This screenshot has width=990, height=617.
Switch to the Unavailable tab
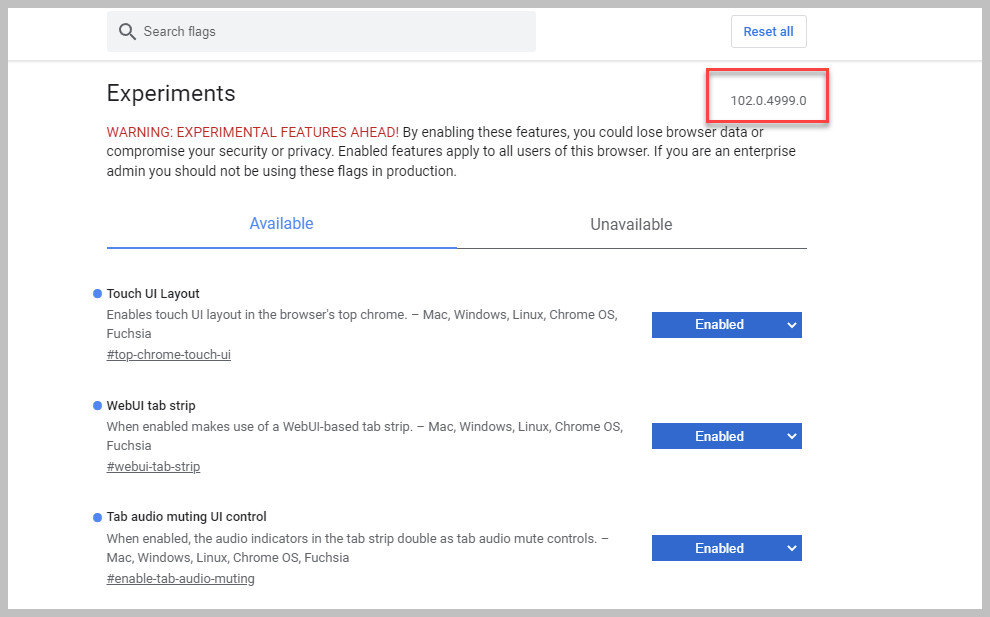tap(631, 225)
